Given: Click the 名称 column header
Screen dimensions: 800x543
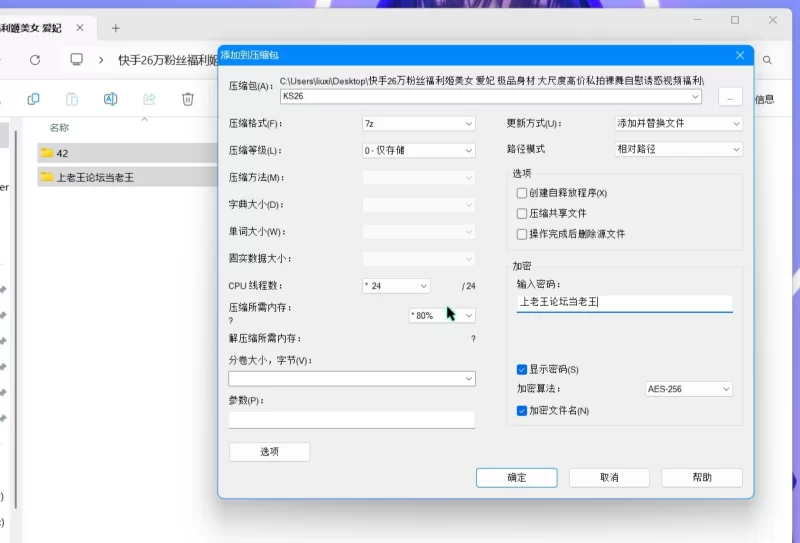Looking at the screenshot, I should (x=60, y=128).
